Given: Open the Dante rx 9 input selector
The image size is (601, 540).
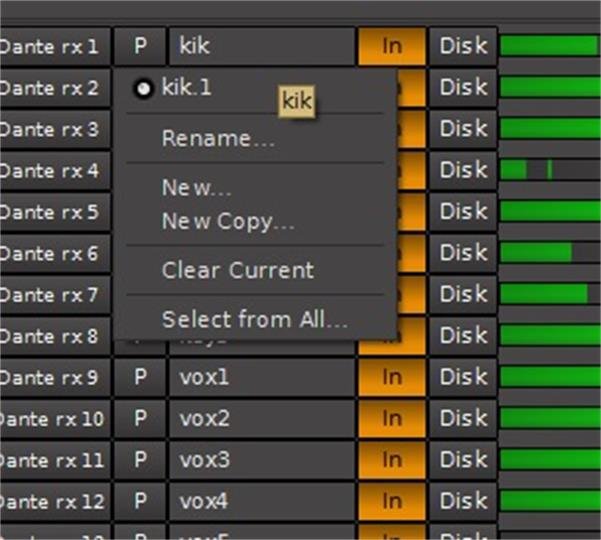Looking at the screenshot, I should [x=52, y=377].
